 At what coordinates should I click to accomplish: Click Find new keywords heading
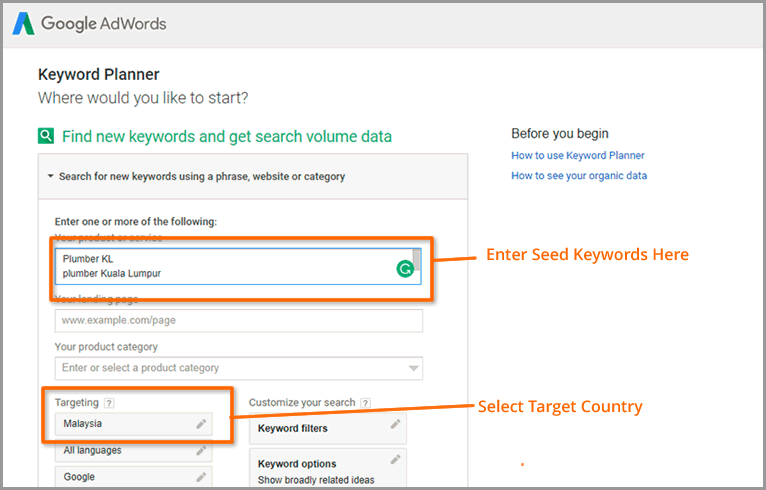pyautogui.click(x=227, y=136)
